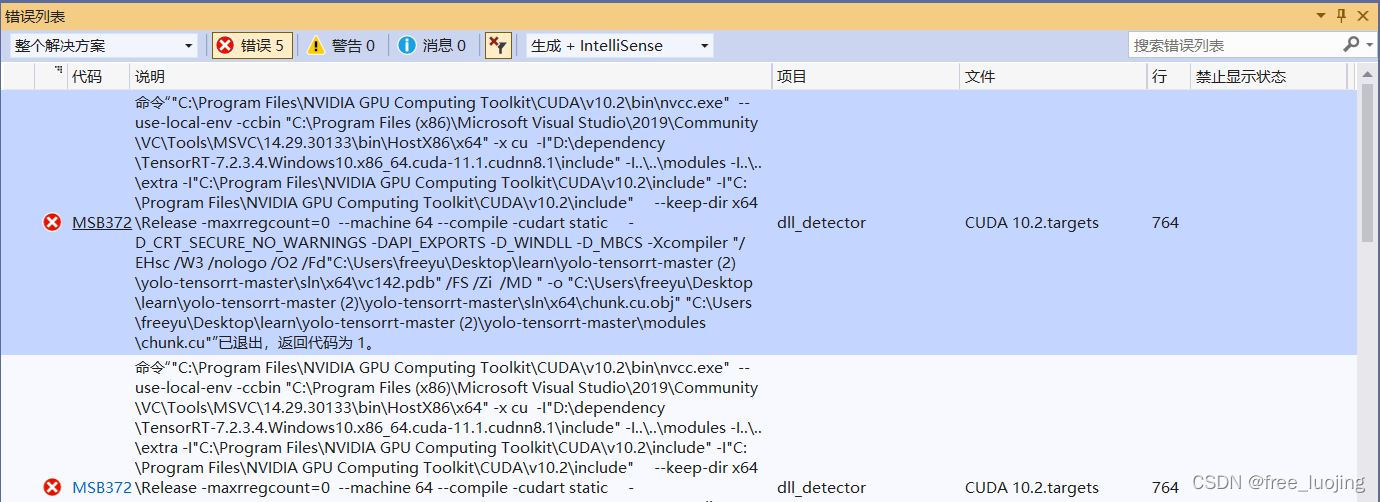Close the 错误列表 panel

(x=1364, y=15)
